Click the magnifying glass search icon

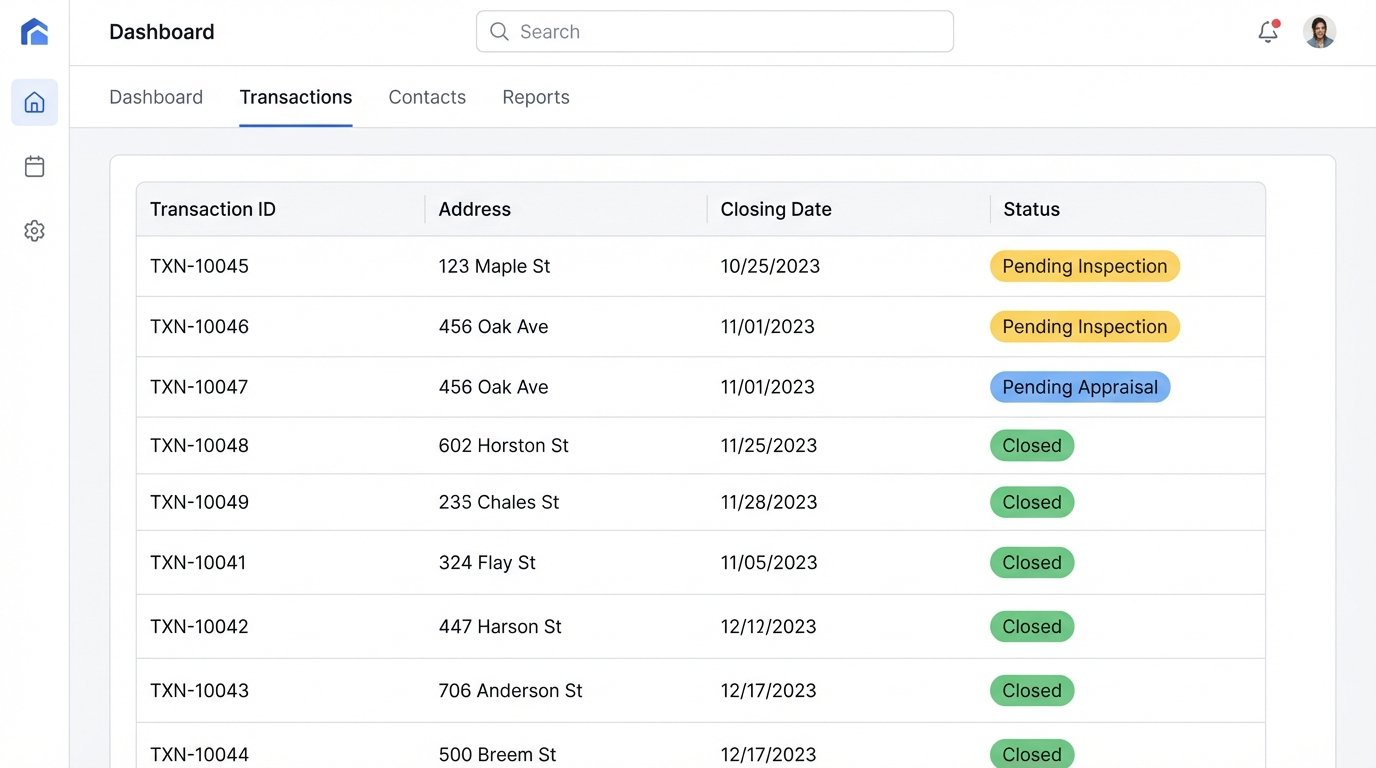click(x=499, y=32)
